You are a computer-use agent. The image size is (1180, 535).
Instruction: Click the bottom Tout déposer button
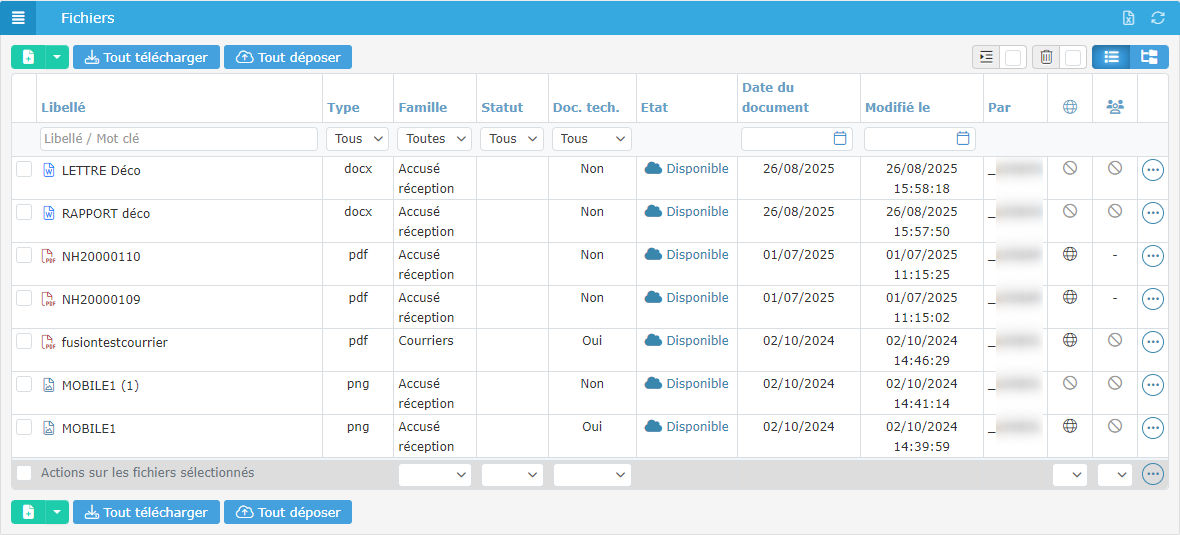tap(288, 512)
